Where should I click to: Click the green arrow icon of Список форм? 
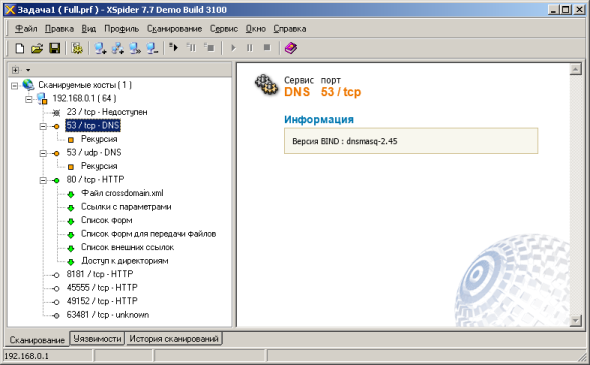click(x=71, y=221)
